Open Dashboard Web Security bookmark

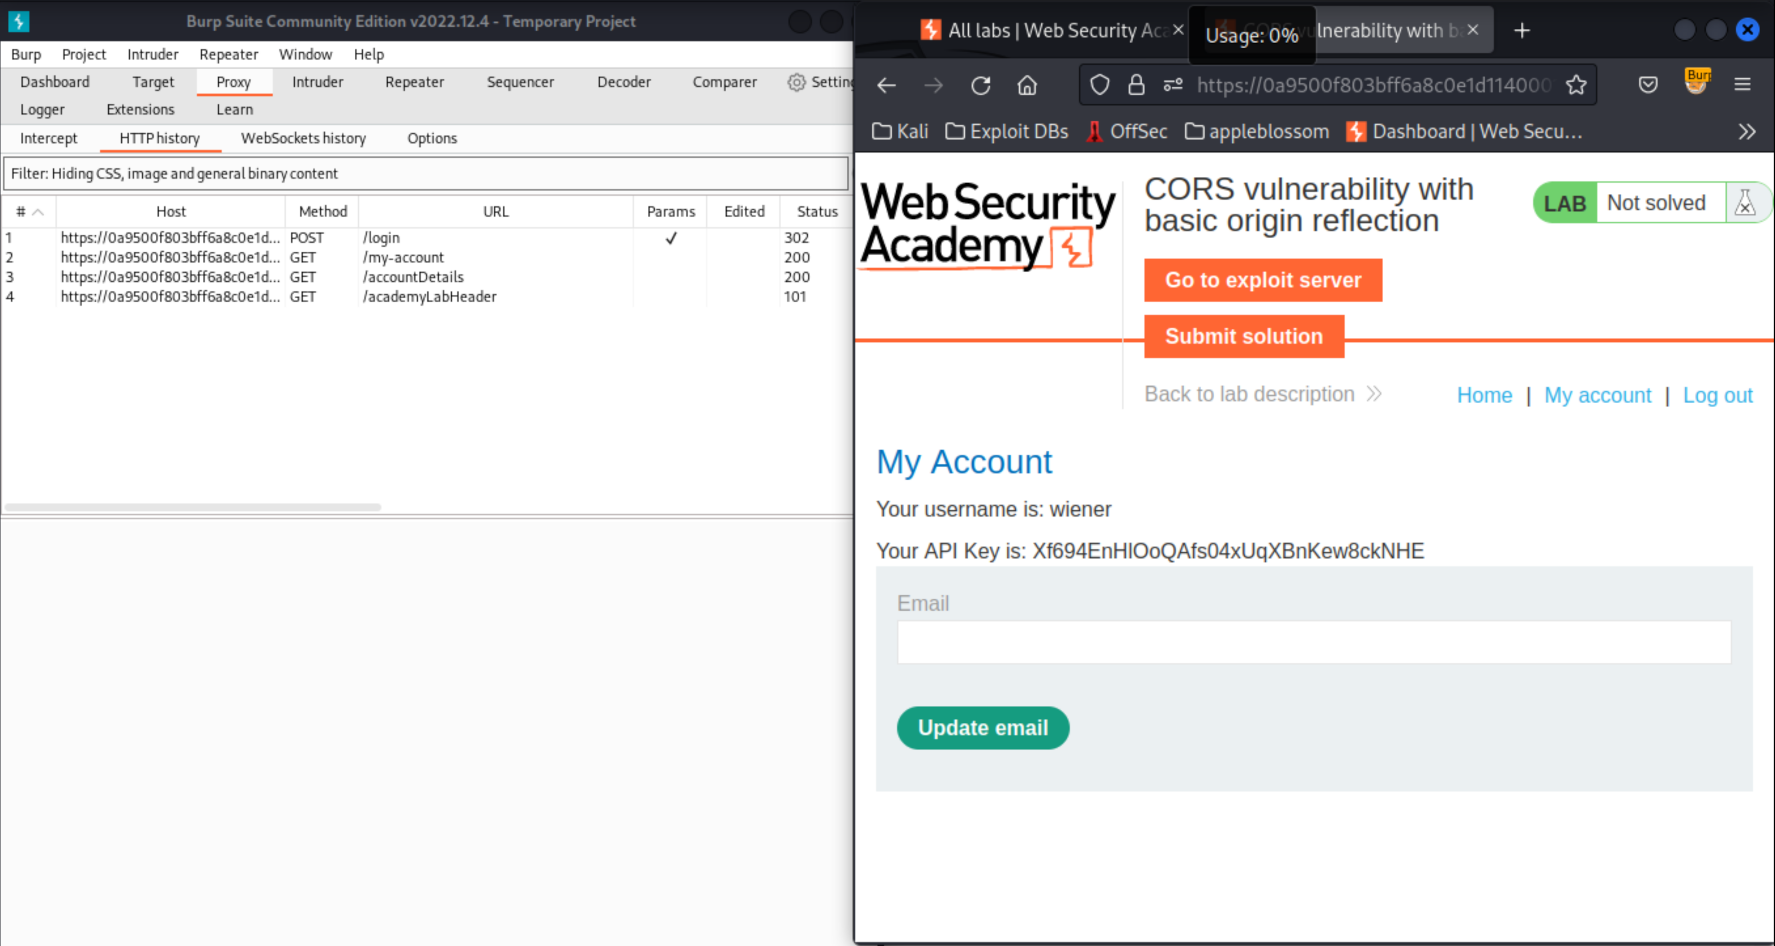click(1464, 132)
